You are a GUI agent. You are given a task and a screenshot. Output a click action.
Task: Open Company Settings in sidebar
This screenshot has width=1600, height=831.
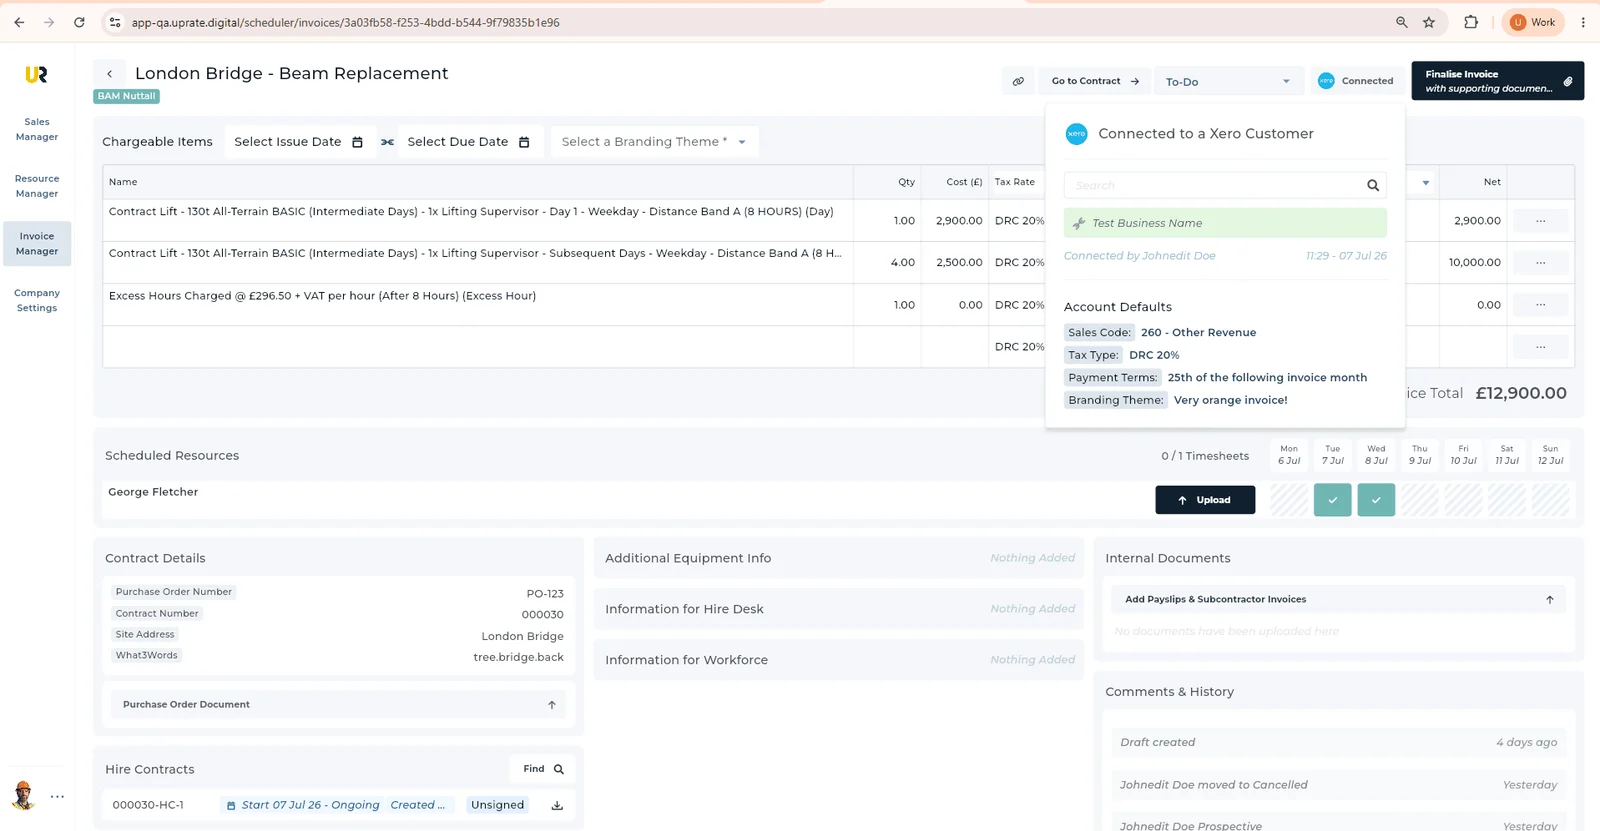coord(37,300)
